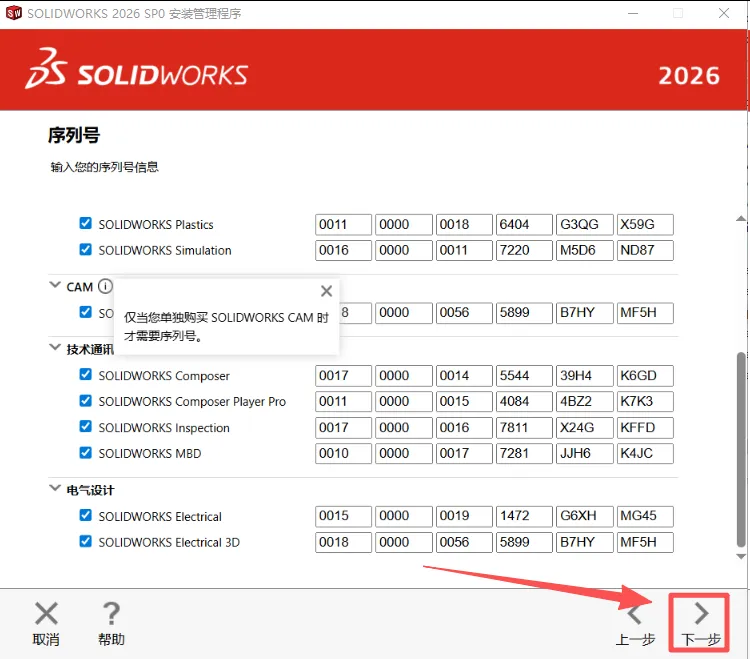Click Simulation serial field 7220
Screen dimensions: 750x659
point(524,250)
